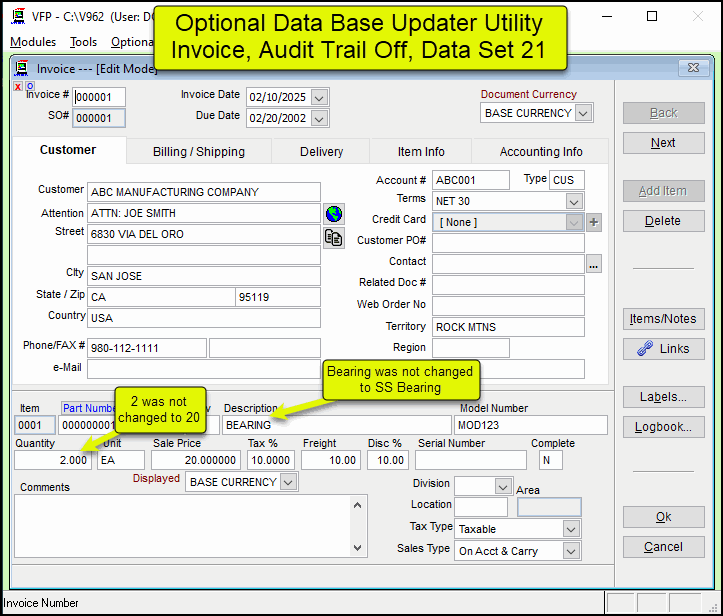Click the City field SAN JOSE
The image size is (723, 616).
[x=204, y=276]
